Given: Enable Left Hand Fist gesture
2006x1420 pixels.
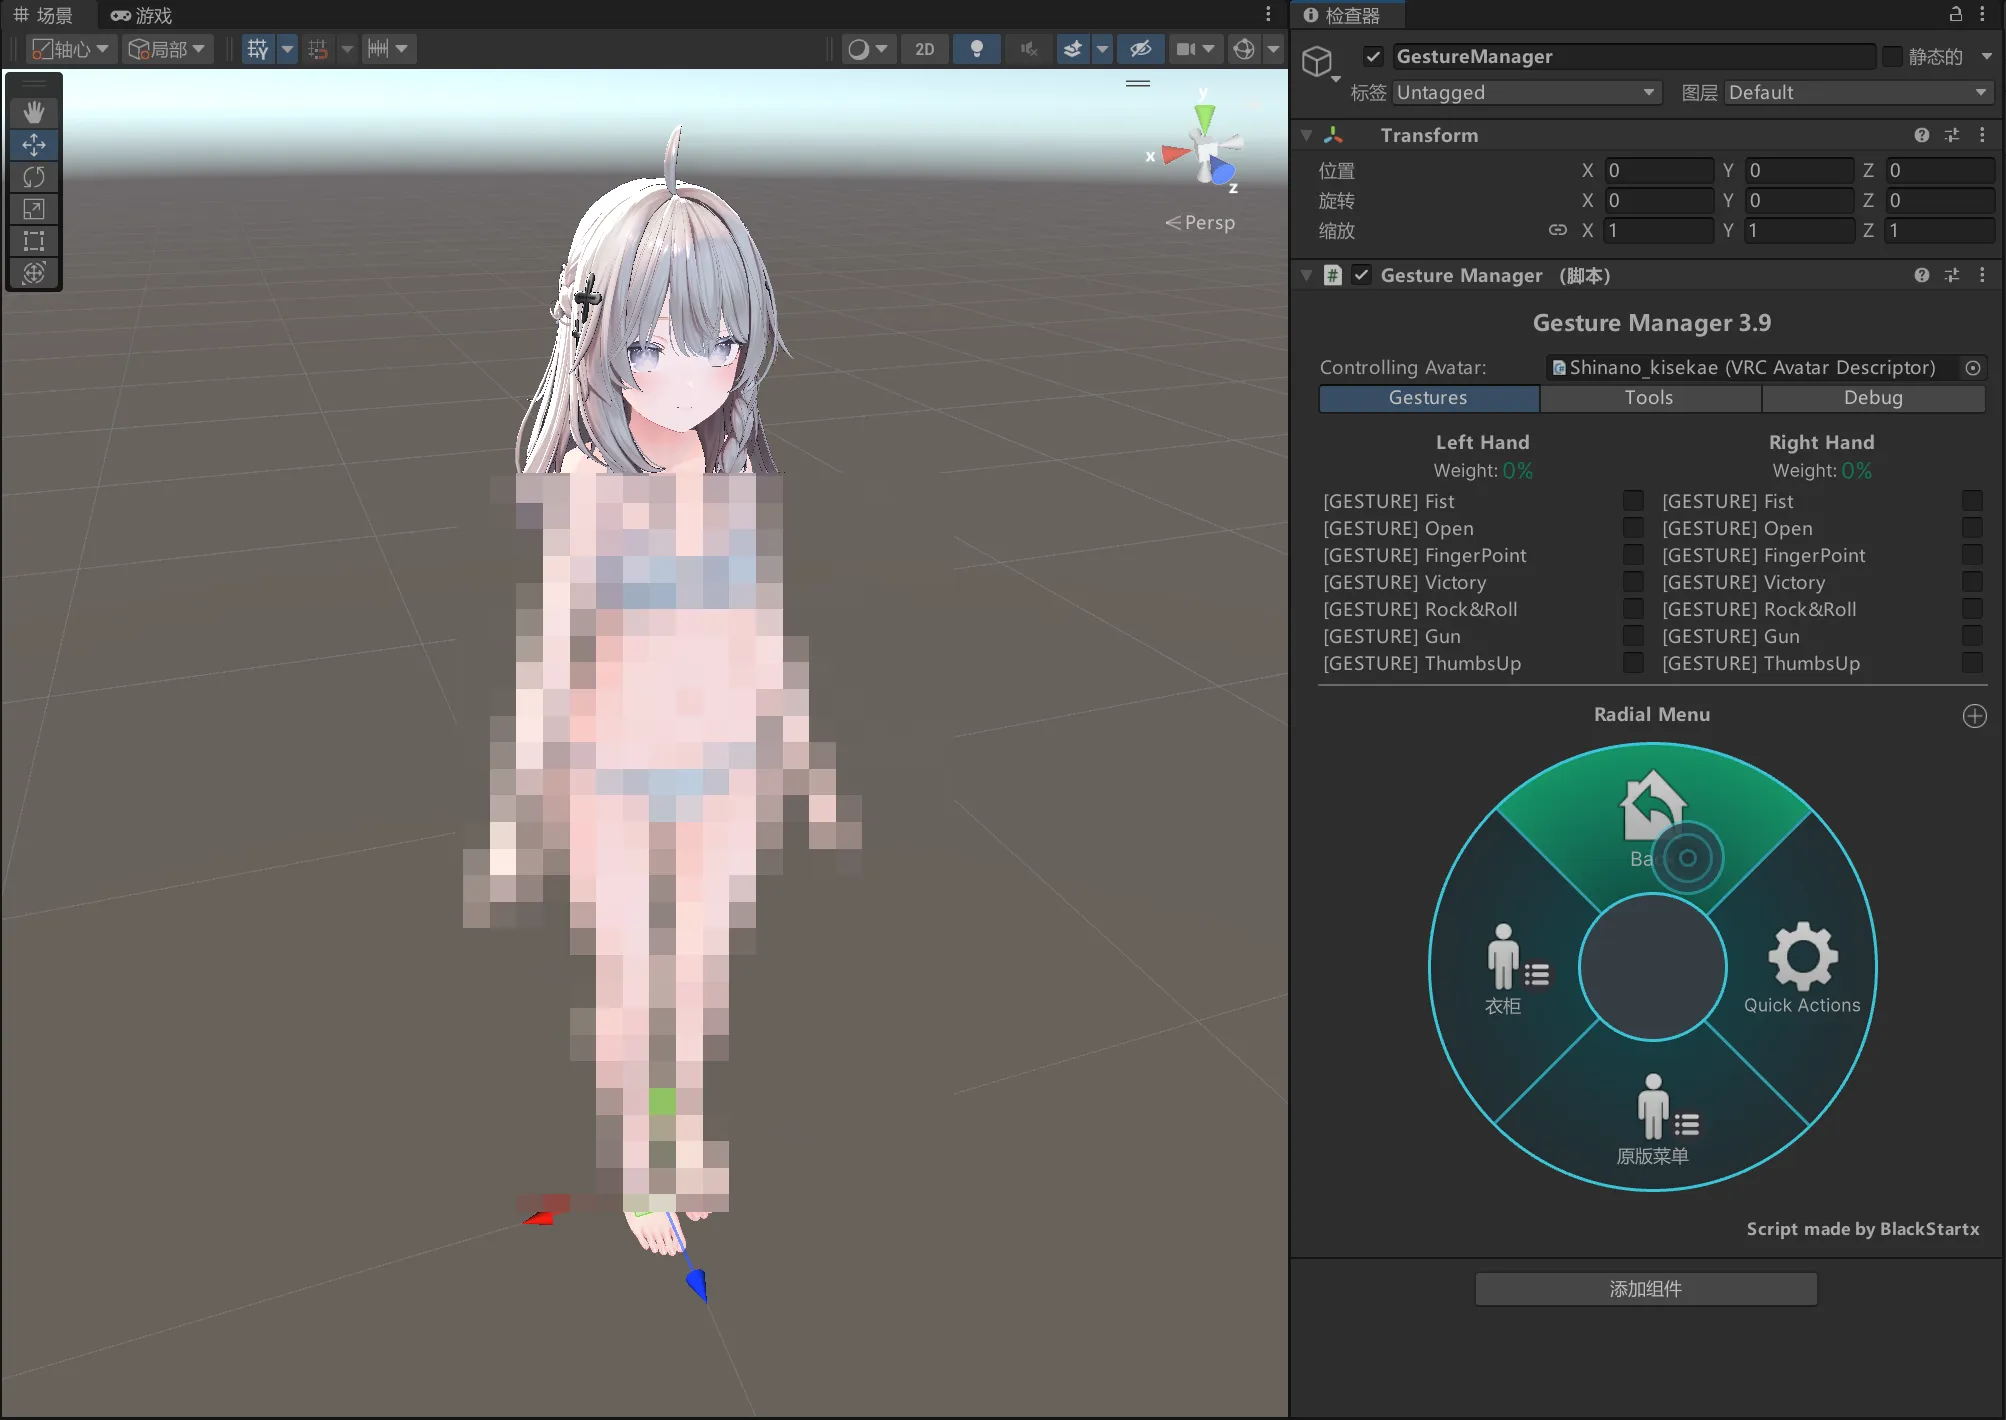Looking at the screenshot, I should pos(1633,501).
